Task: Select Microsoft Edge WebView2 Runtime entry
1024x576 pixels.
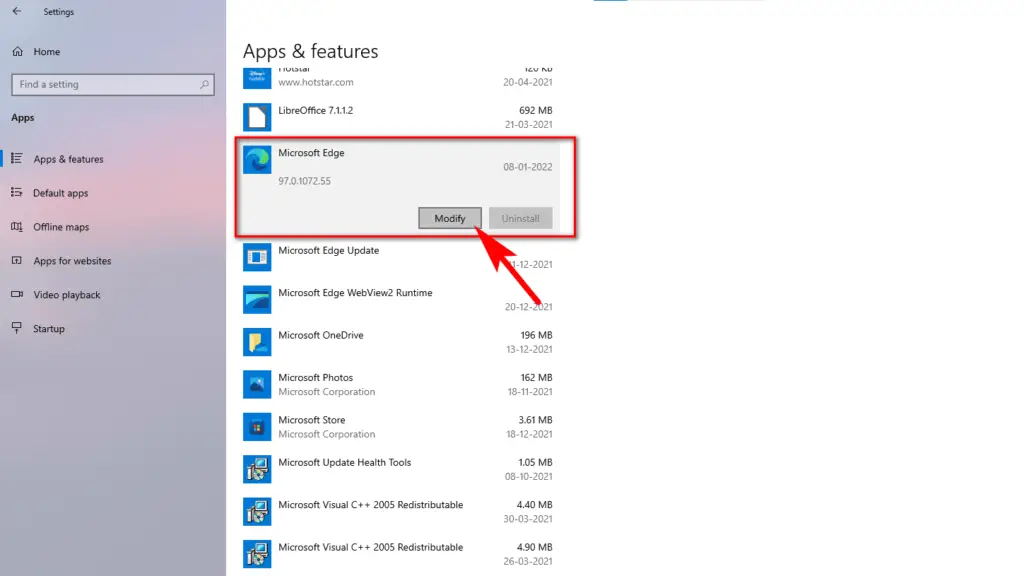Action: 398,300
